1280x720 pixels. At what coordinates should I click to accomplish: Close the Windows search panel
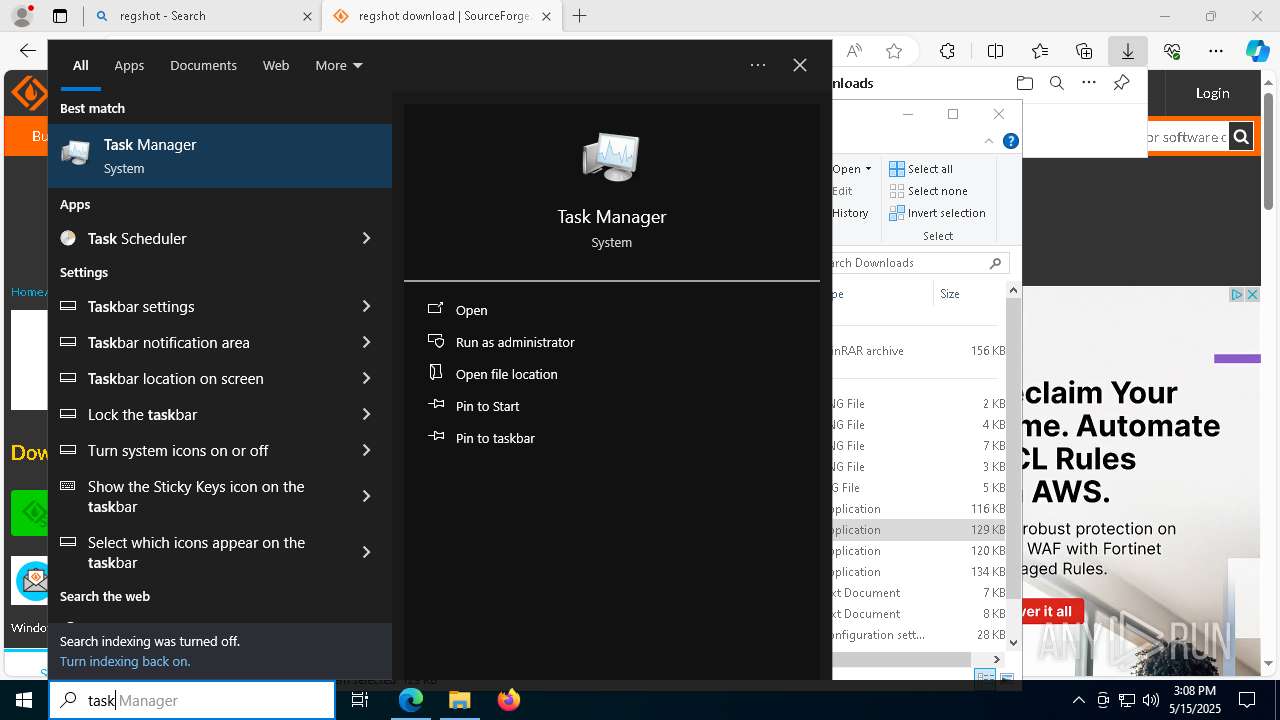pos(800,65)
